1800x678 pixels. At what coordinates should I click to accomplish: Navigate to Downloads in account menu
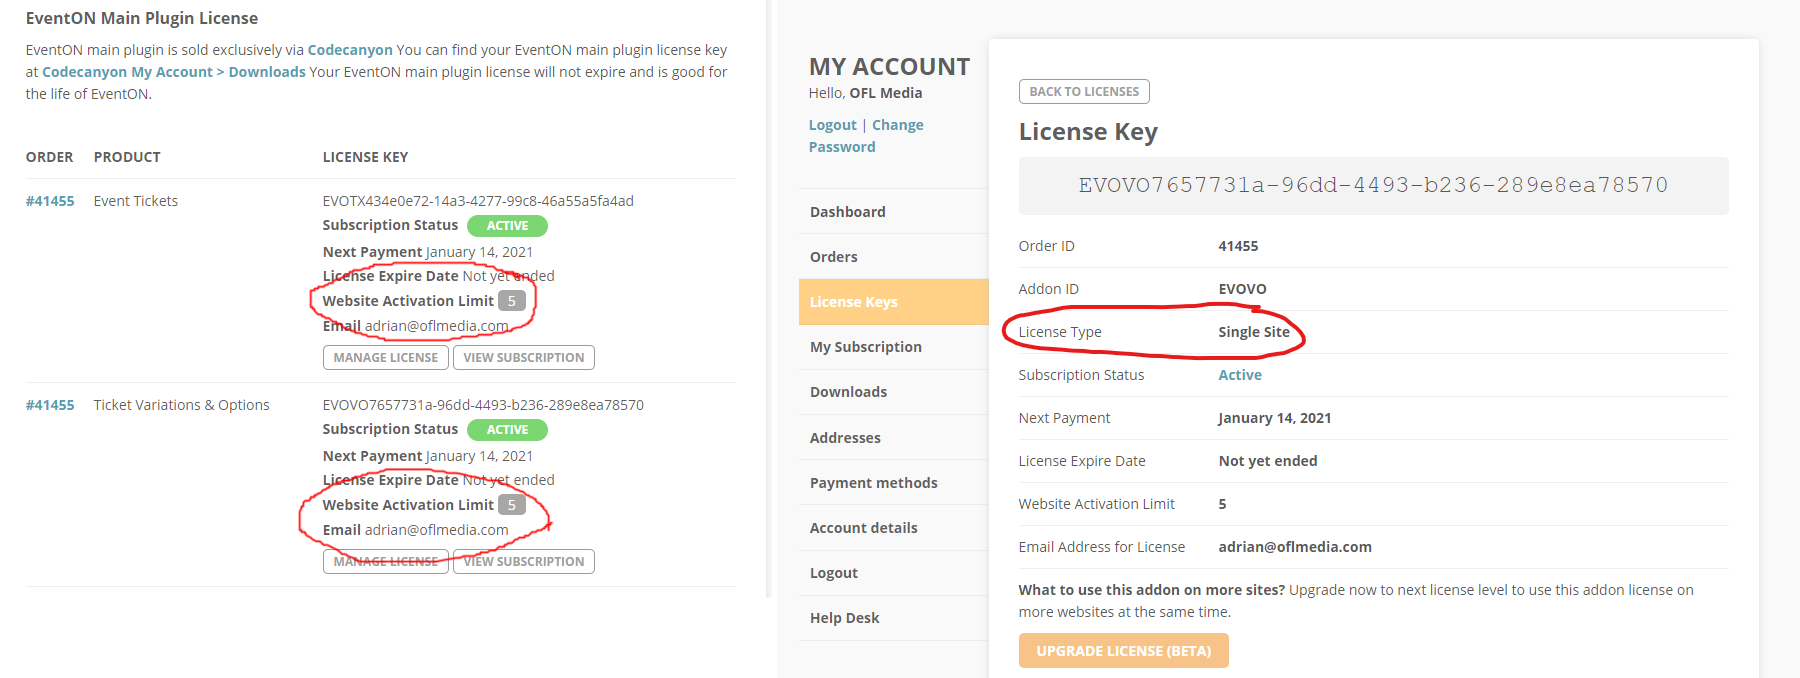[848, 392]
